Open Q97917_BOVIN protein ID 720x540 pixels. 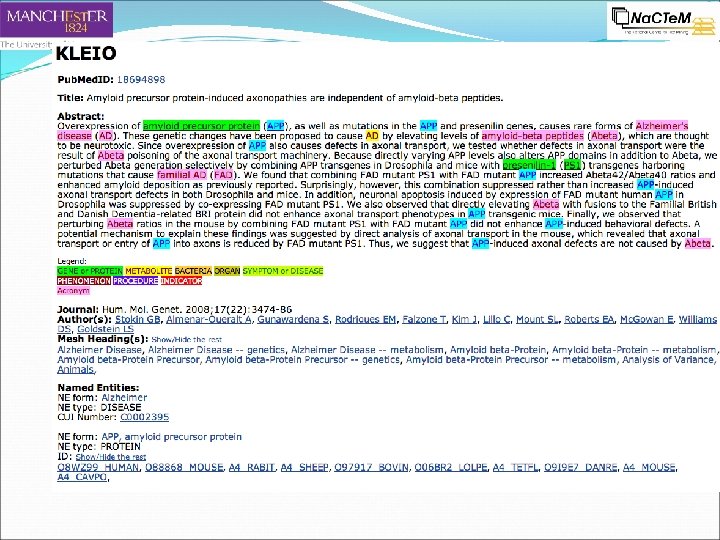371,467
